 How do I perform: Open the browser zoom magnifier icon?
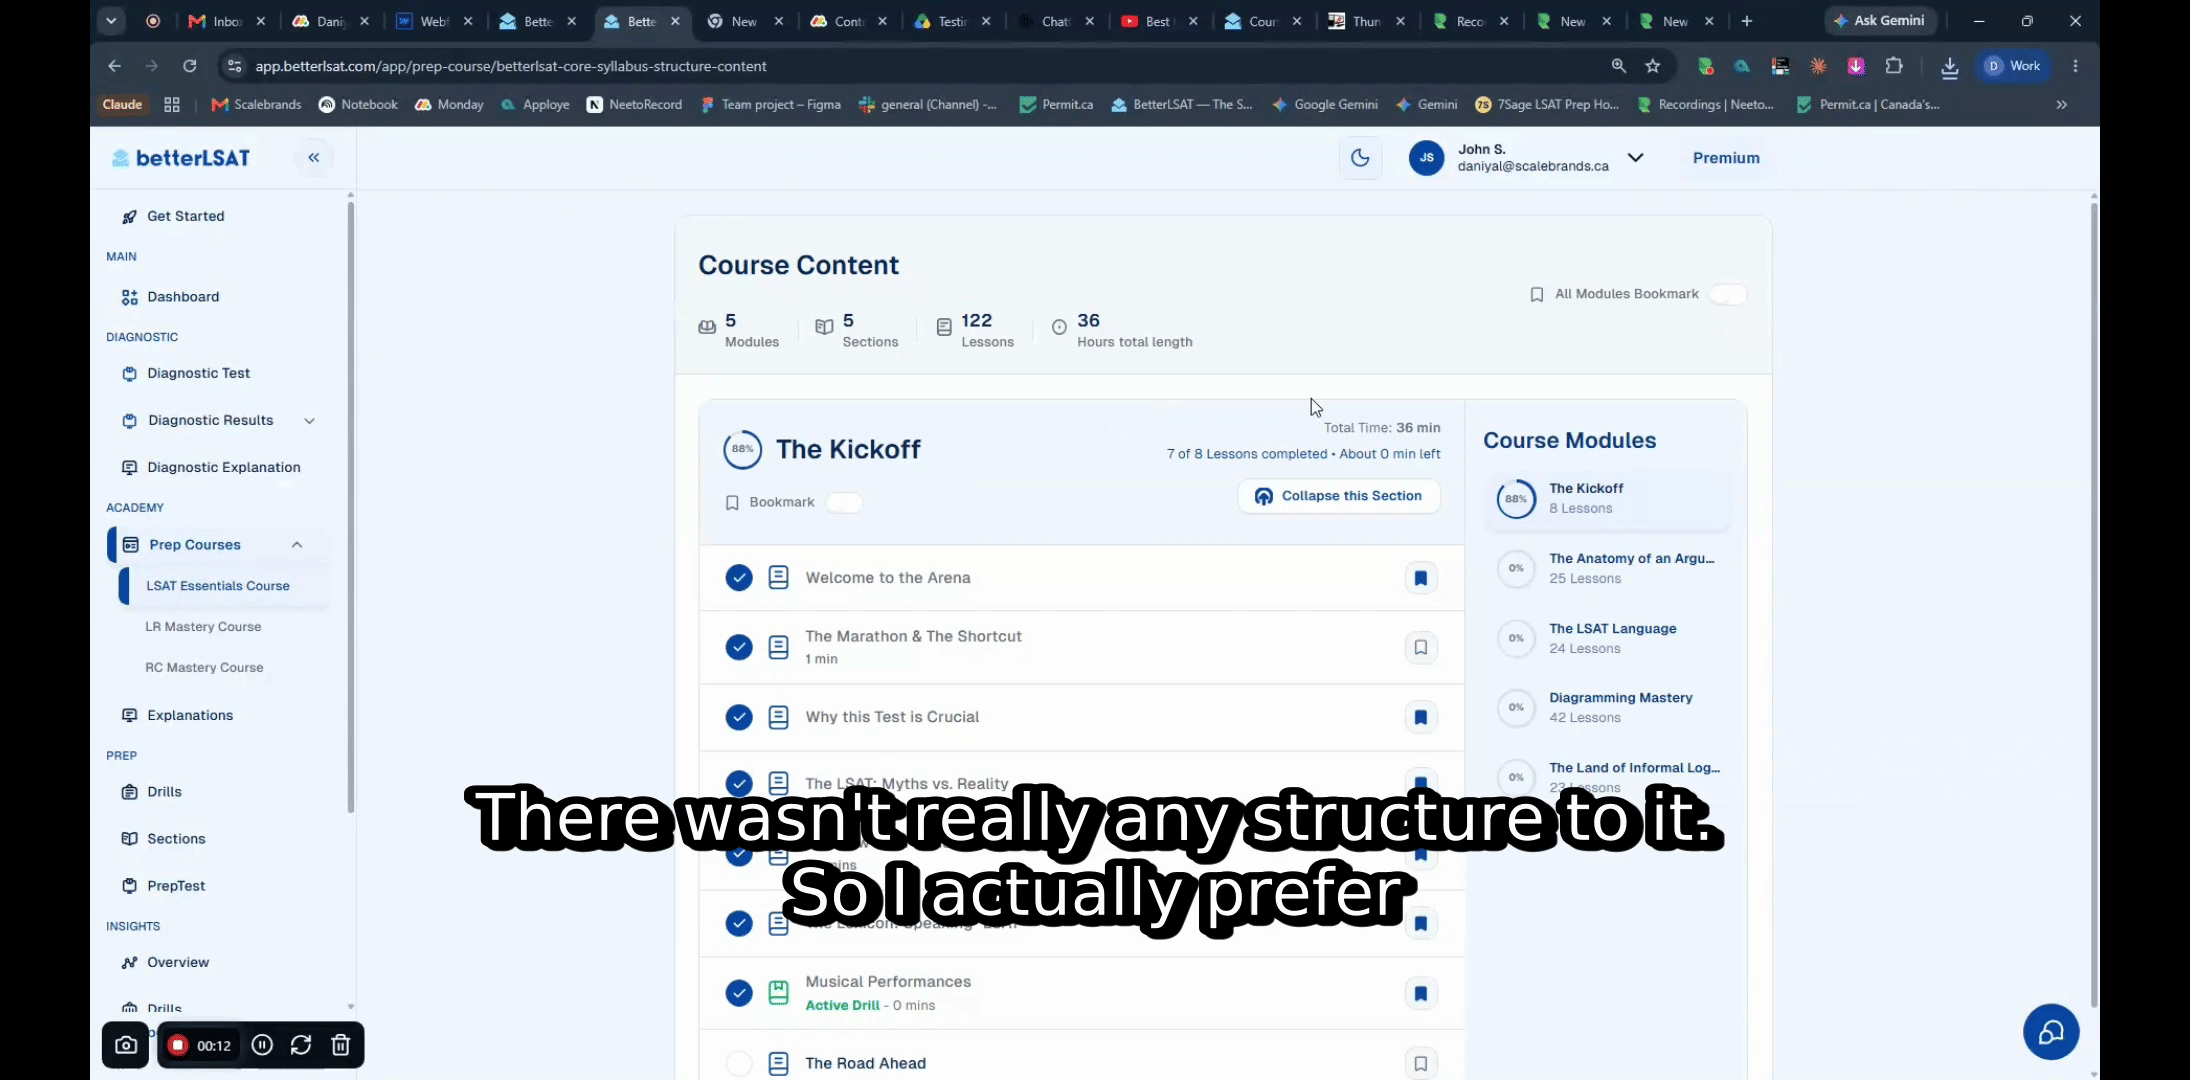pyautogui.click(x=1618, y=66)
